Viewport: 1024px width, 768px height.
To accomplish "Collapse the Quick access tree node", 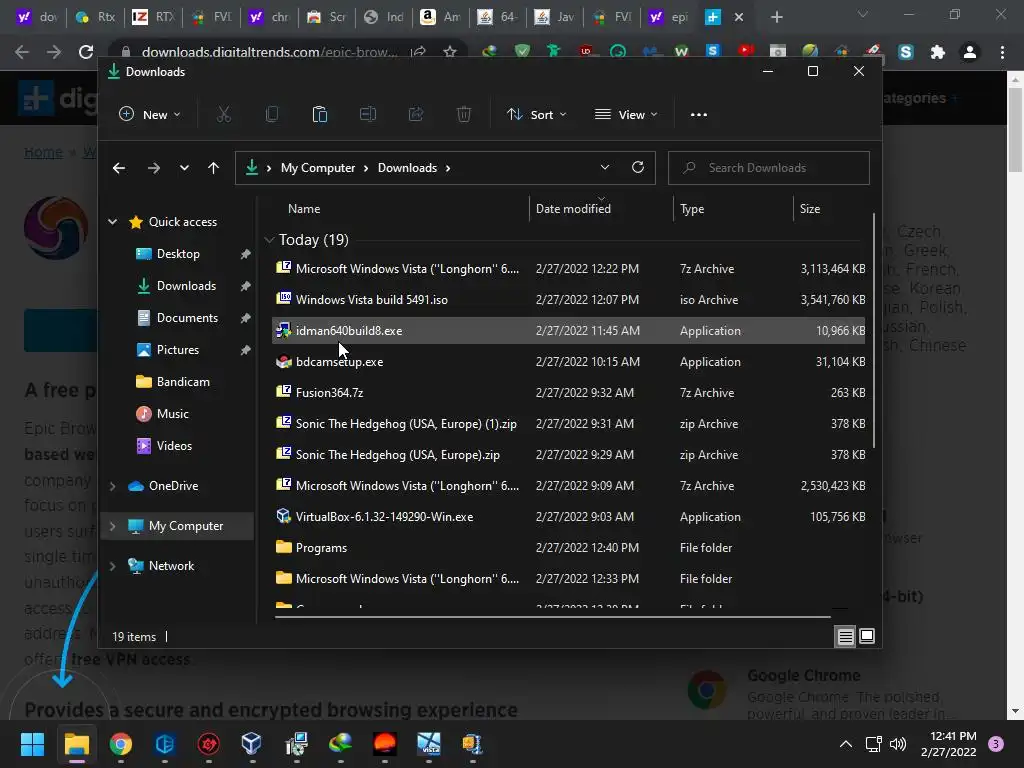I will pyautogui.click(x=112, y=222).
